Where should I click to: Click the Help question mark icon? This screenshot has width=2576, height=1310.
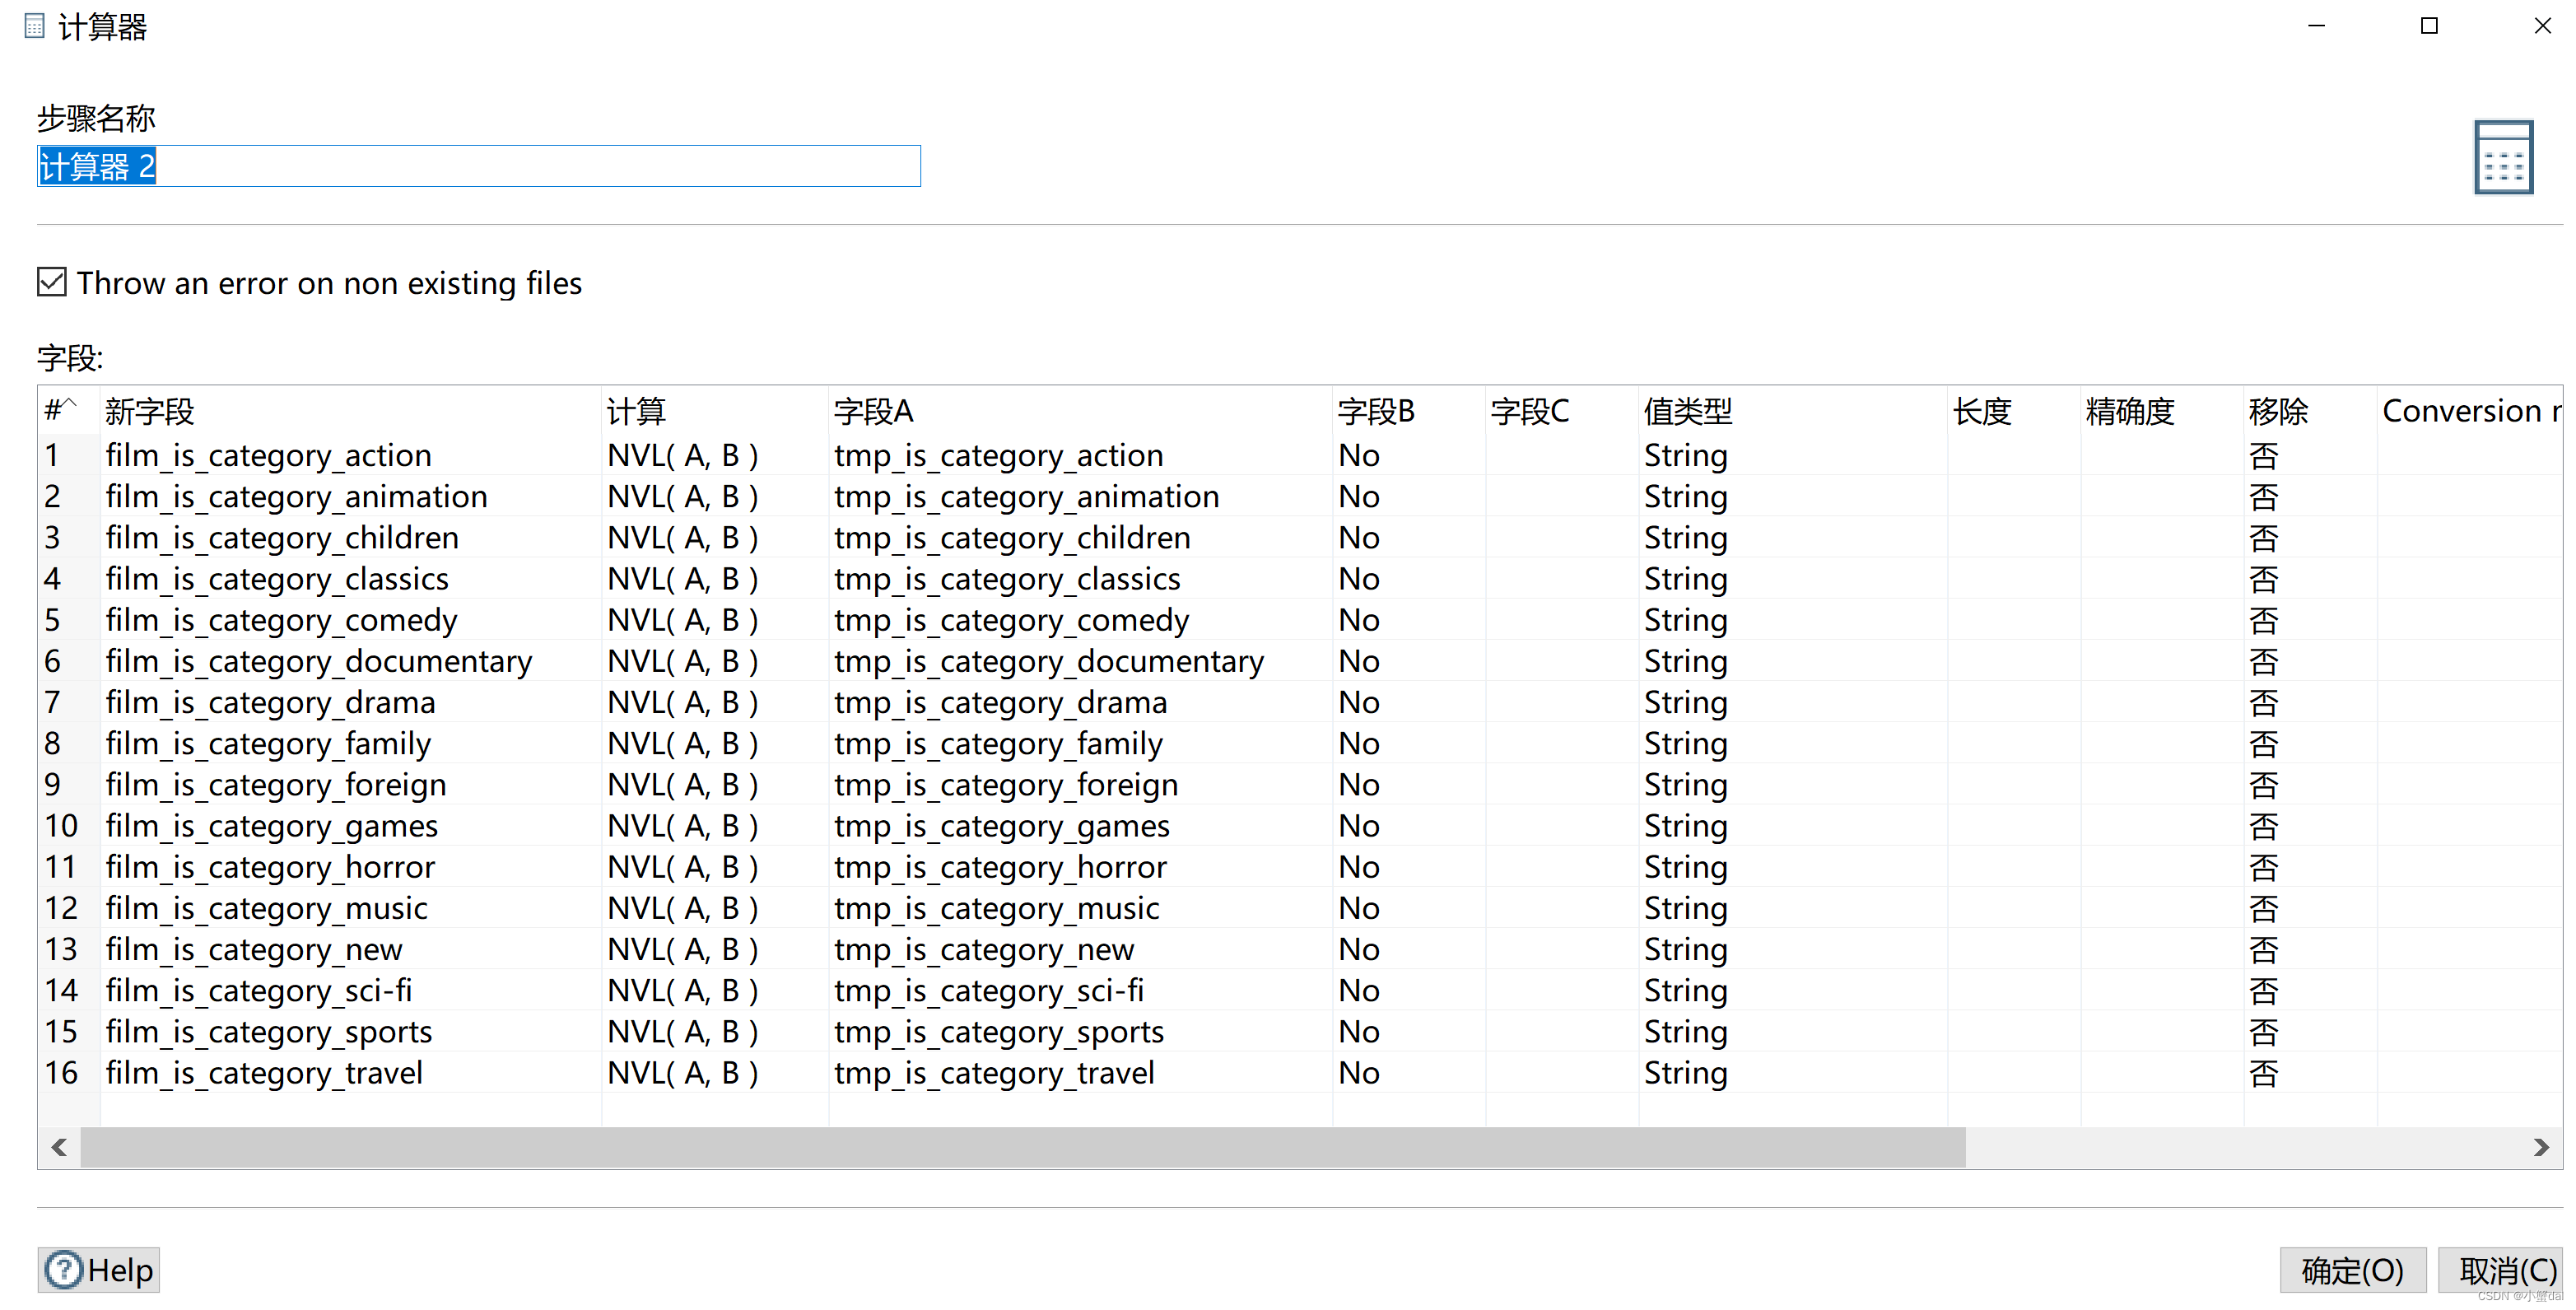[x=64, y=1270]
